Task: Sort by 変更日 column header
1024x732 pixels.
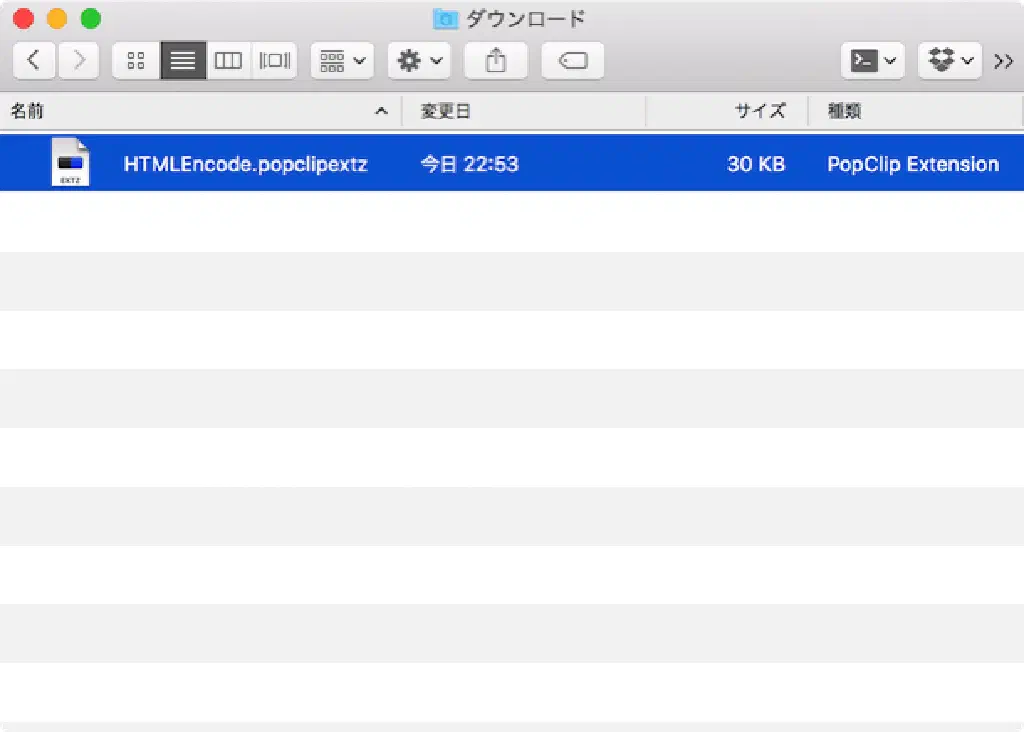Action: tap(522, 111)
